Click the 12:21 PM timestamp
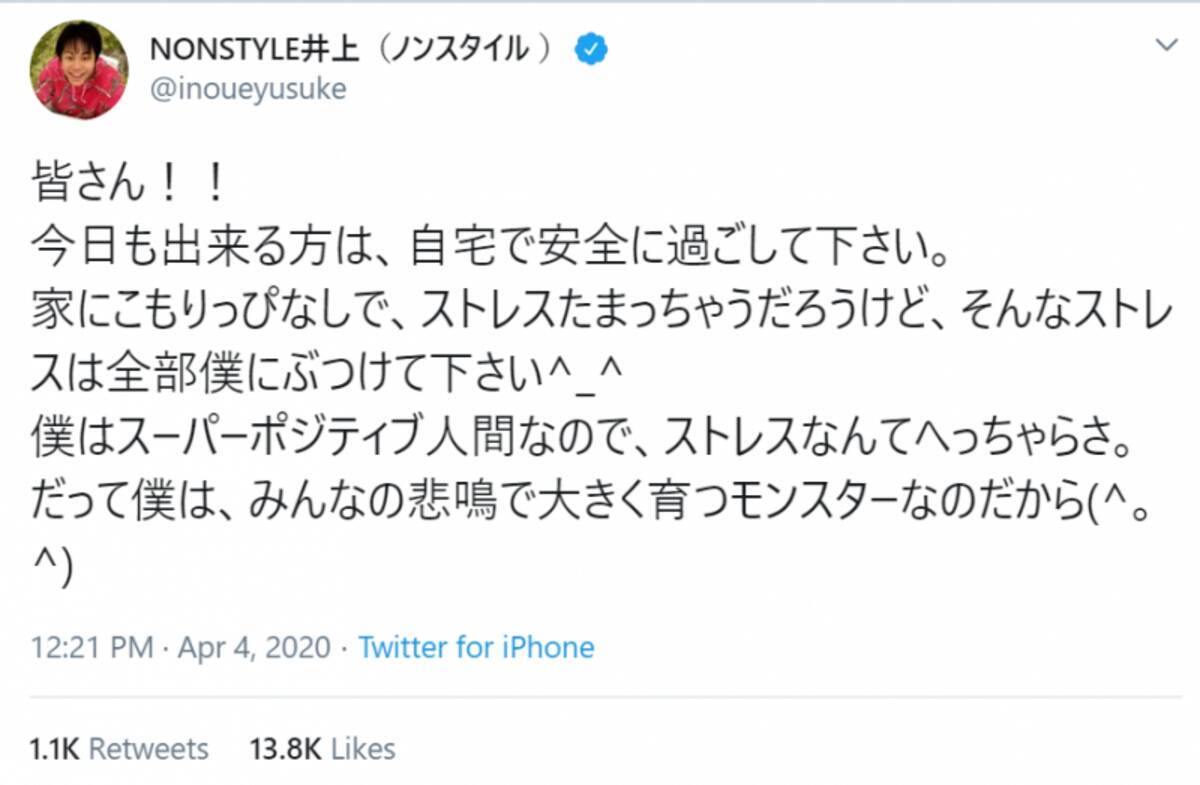The image size is (1200, 785). pyautogui.click(x=92, y=647)
